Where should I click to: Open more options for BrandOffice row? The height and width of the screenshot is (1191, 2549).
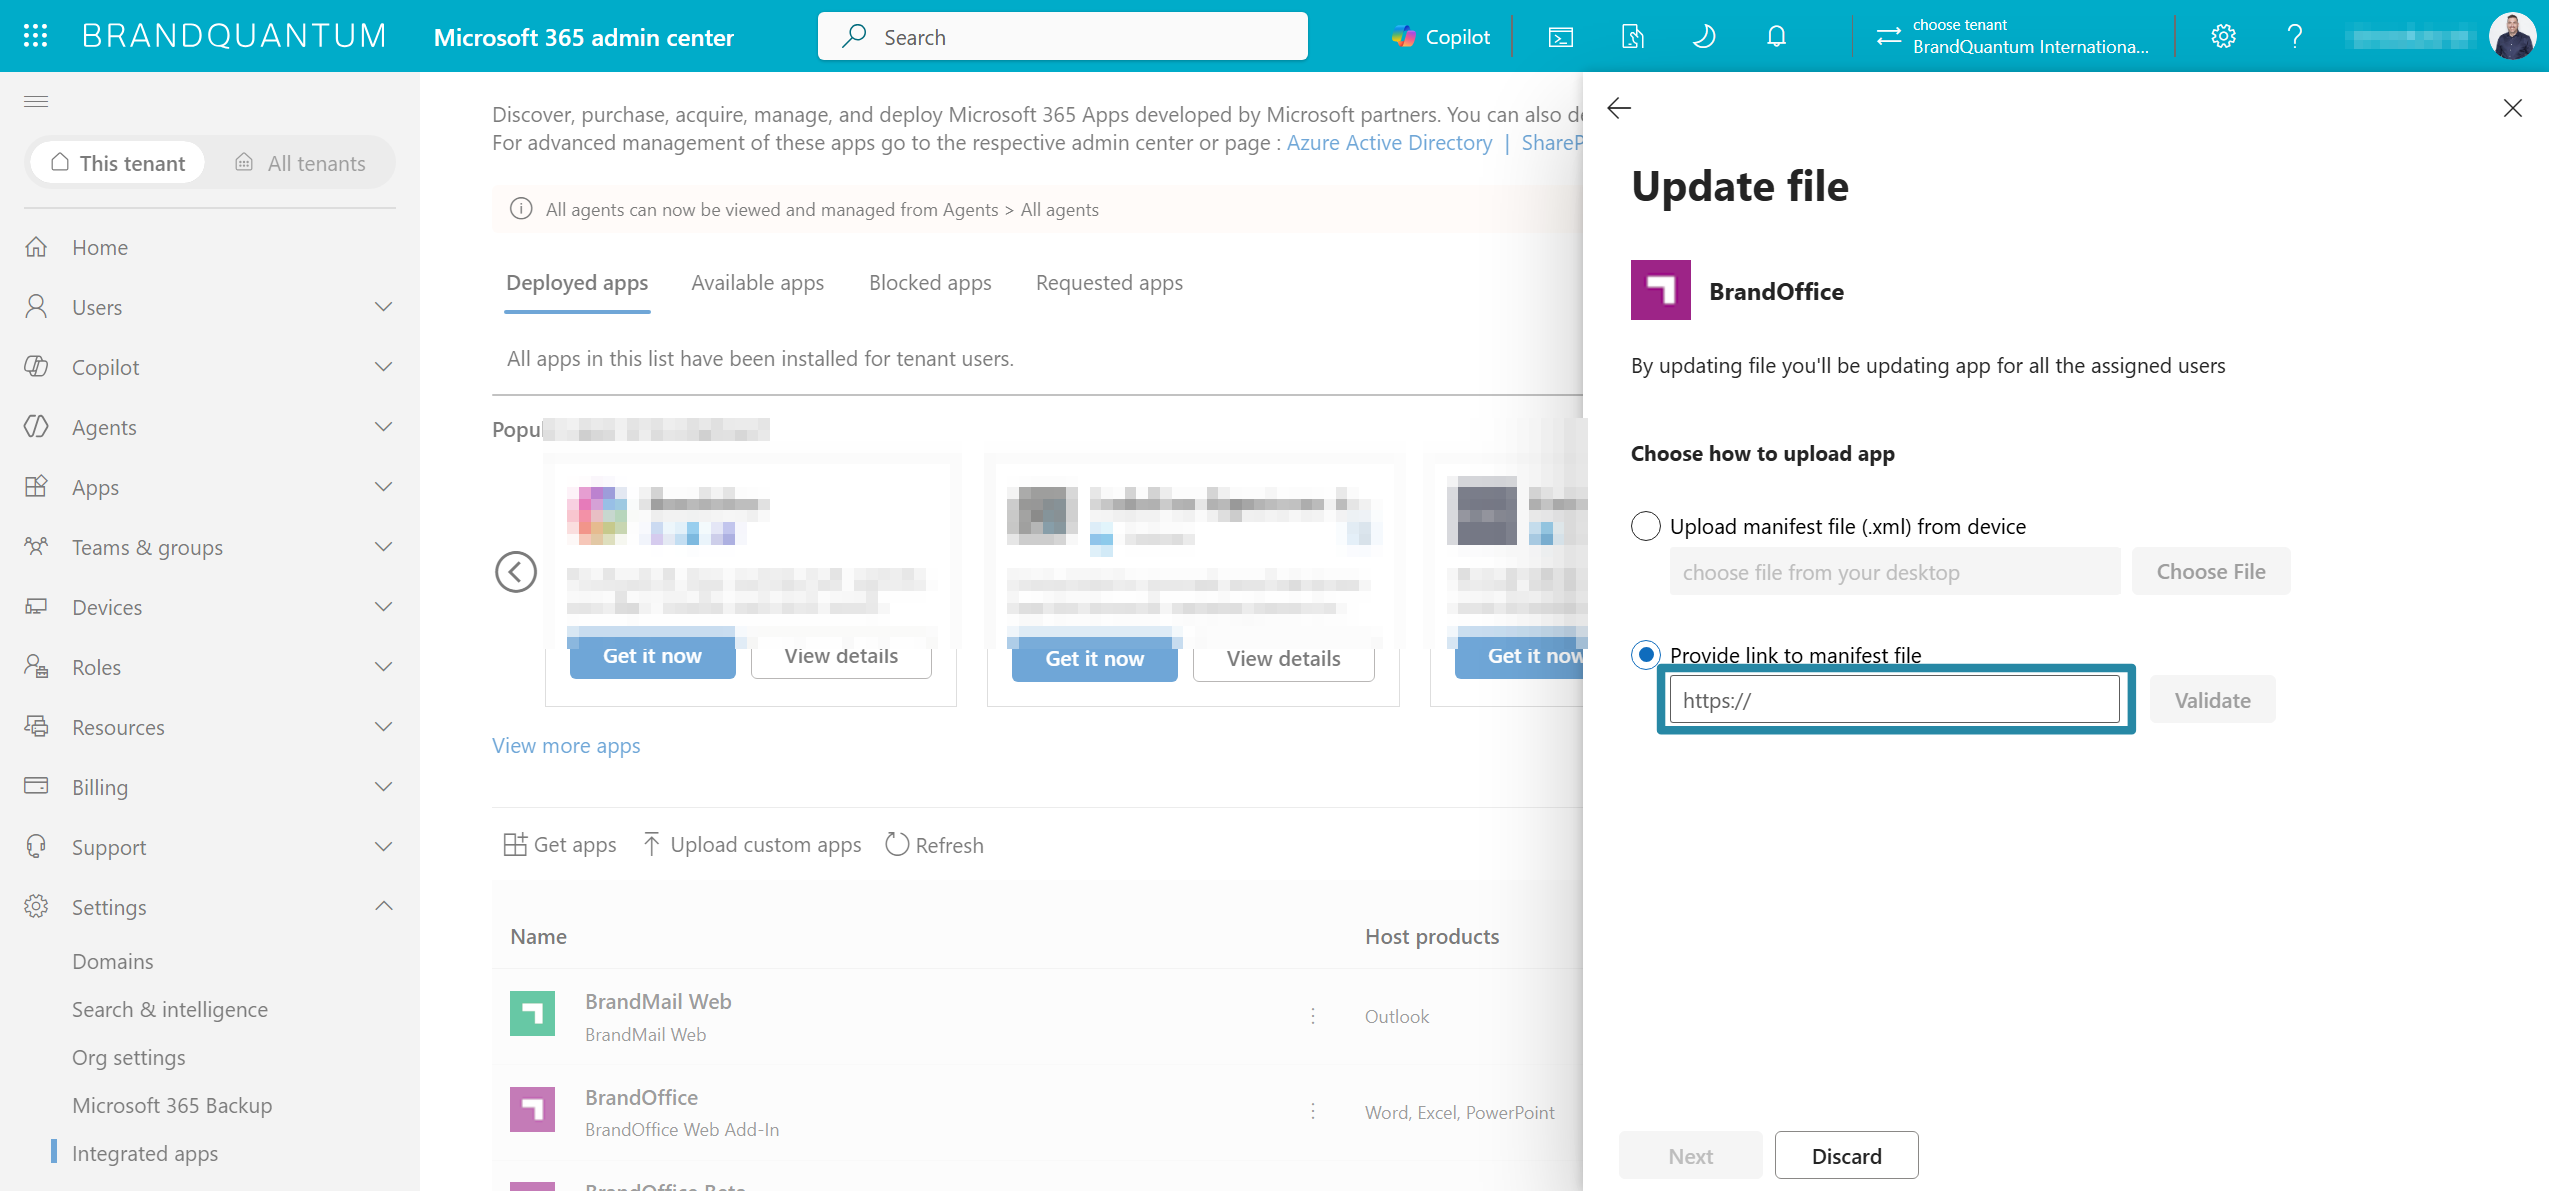pos(1313,1111)
